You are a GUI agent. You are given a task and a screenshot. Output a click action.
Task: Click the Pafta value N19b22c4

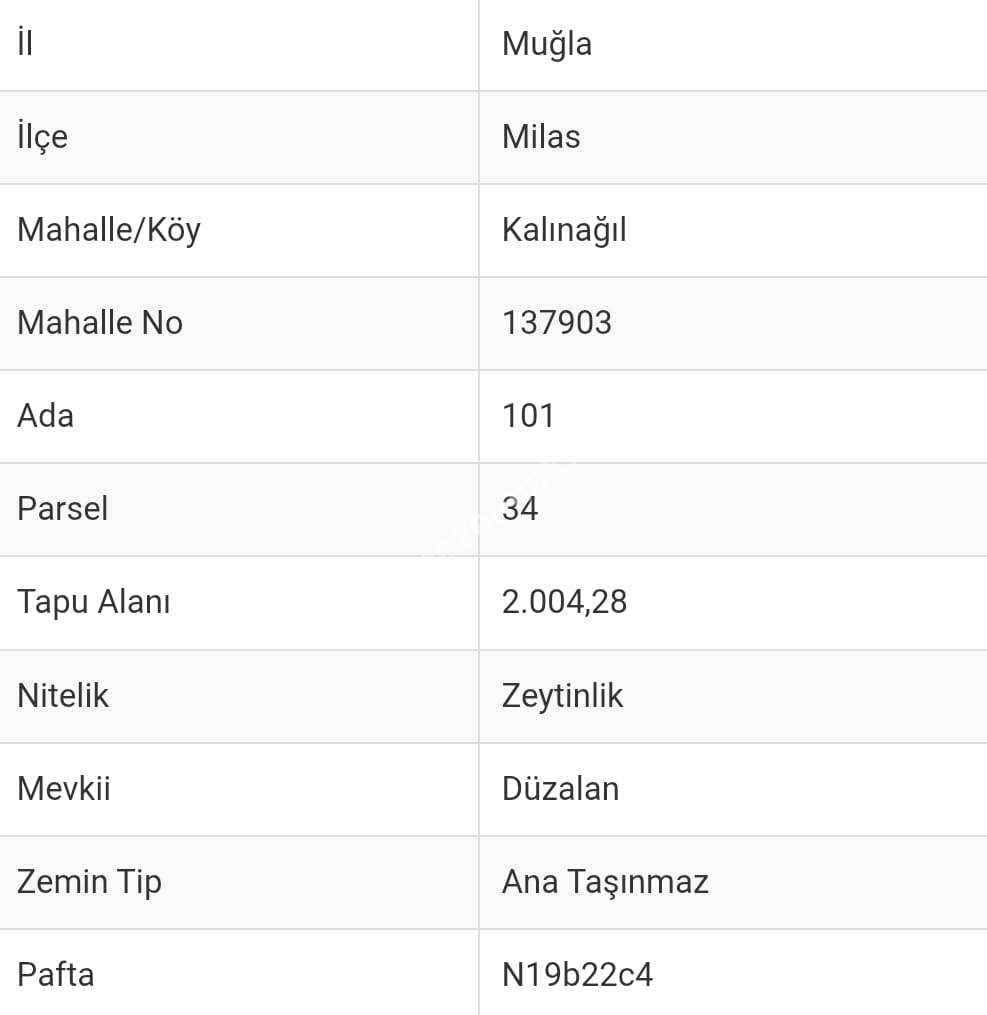(577, 974)
